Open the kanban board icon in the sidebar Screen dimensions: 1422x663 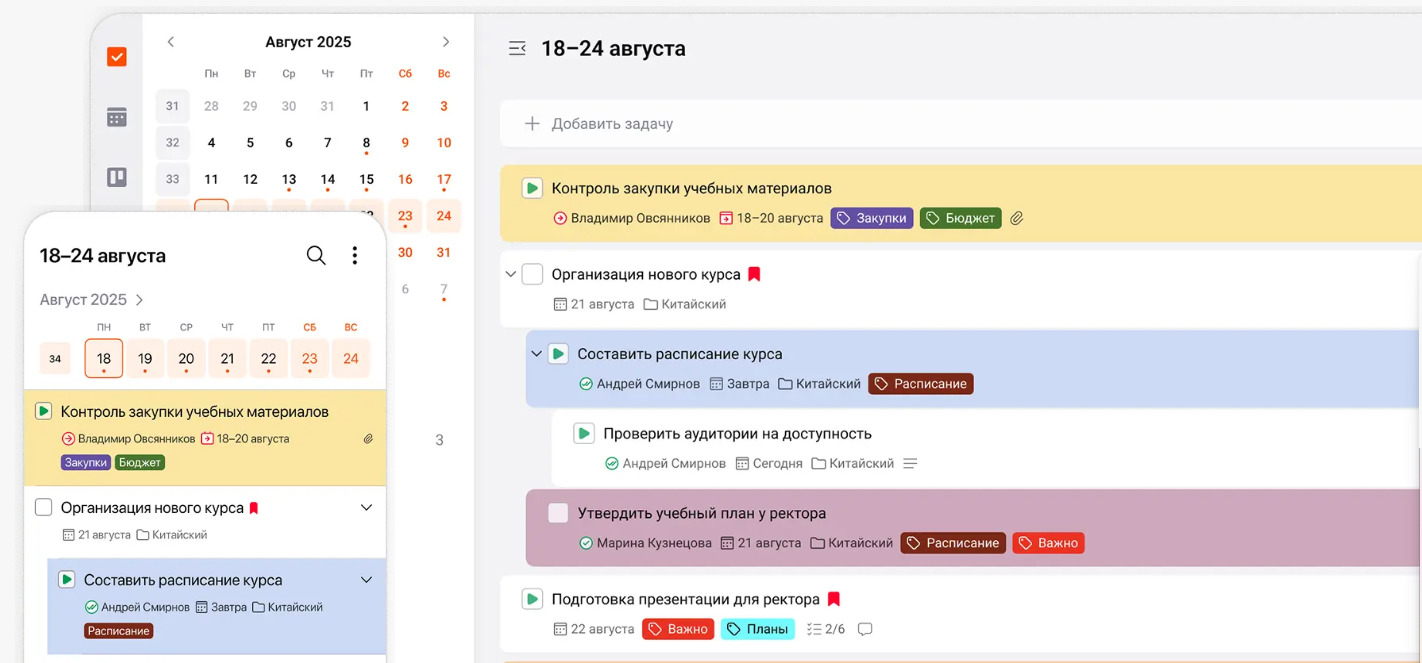(x=116, y=176)
